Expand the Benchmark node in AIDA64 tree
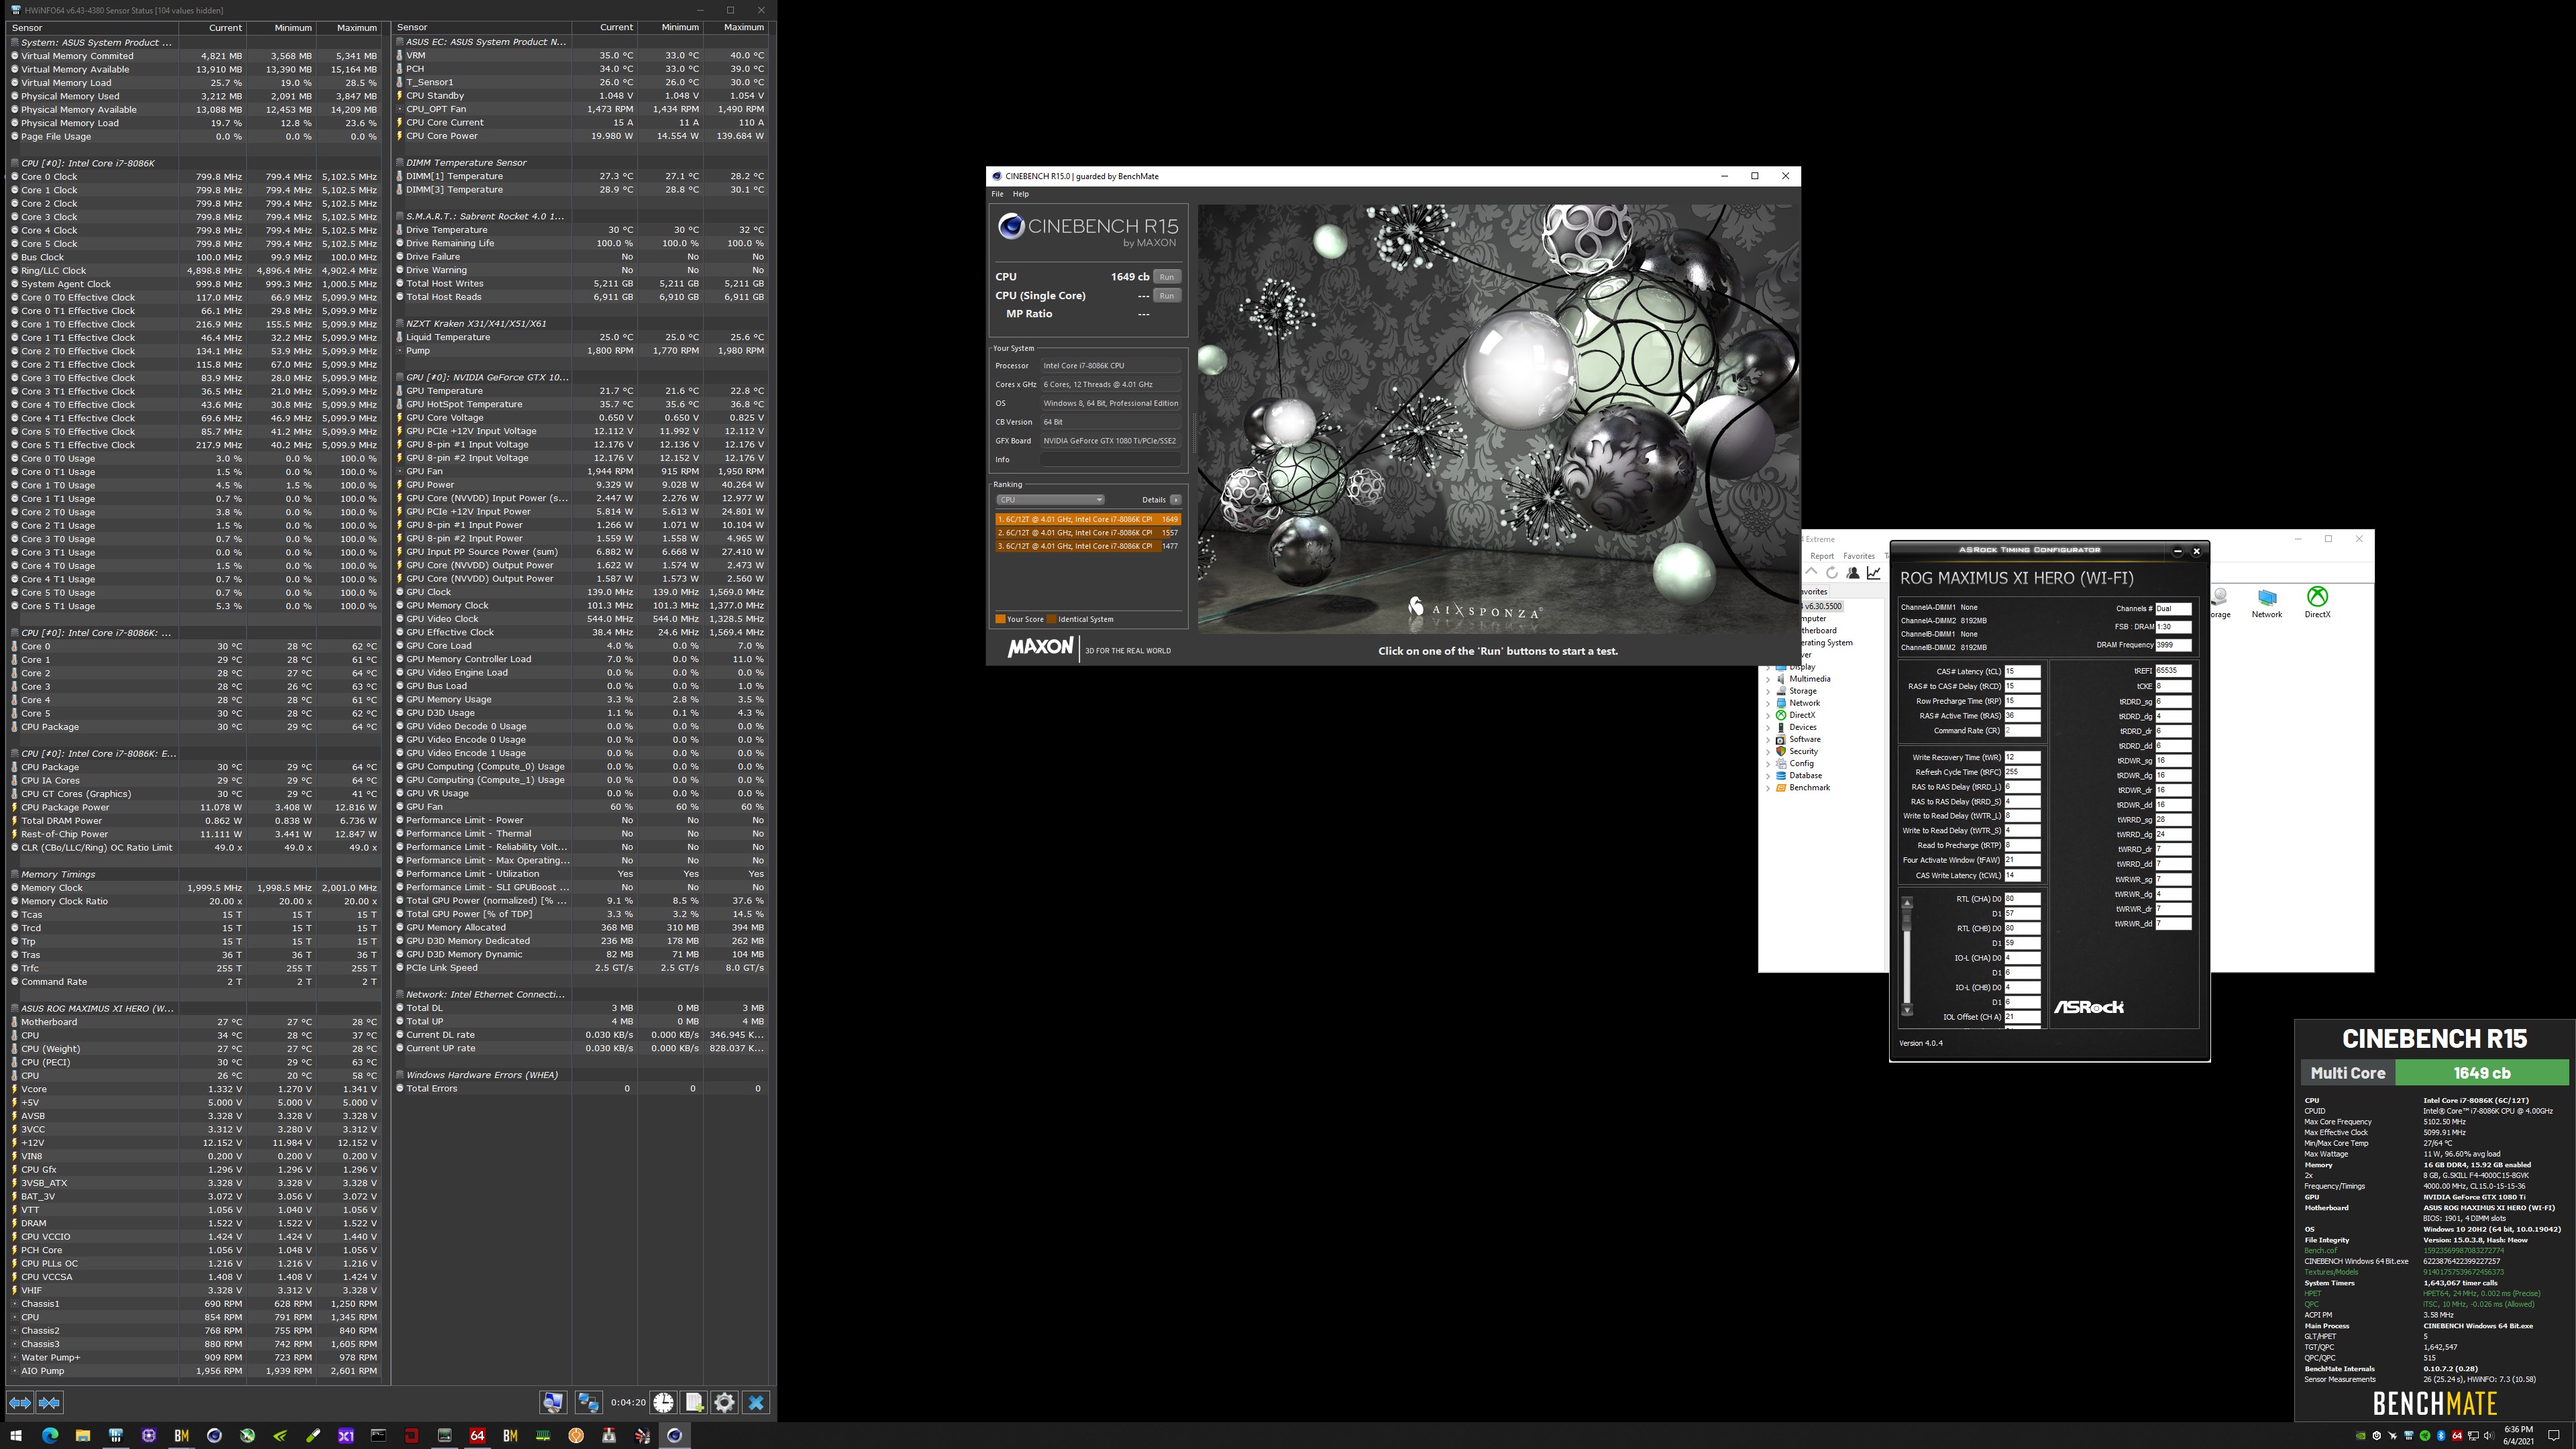Viewport: 2576px width, 1449px height. pyautogui.click(x=1768, y=788)
